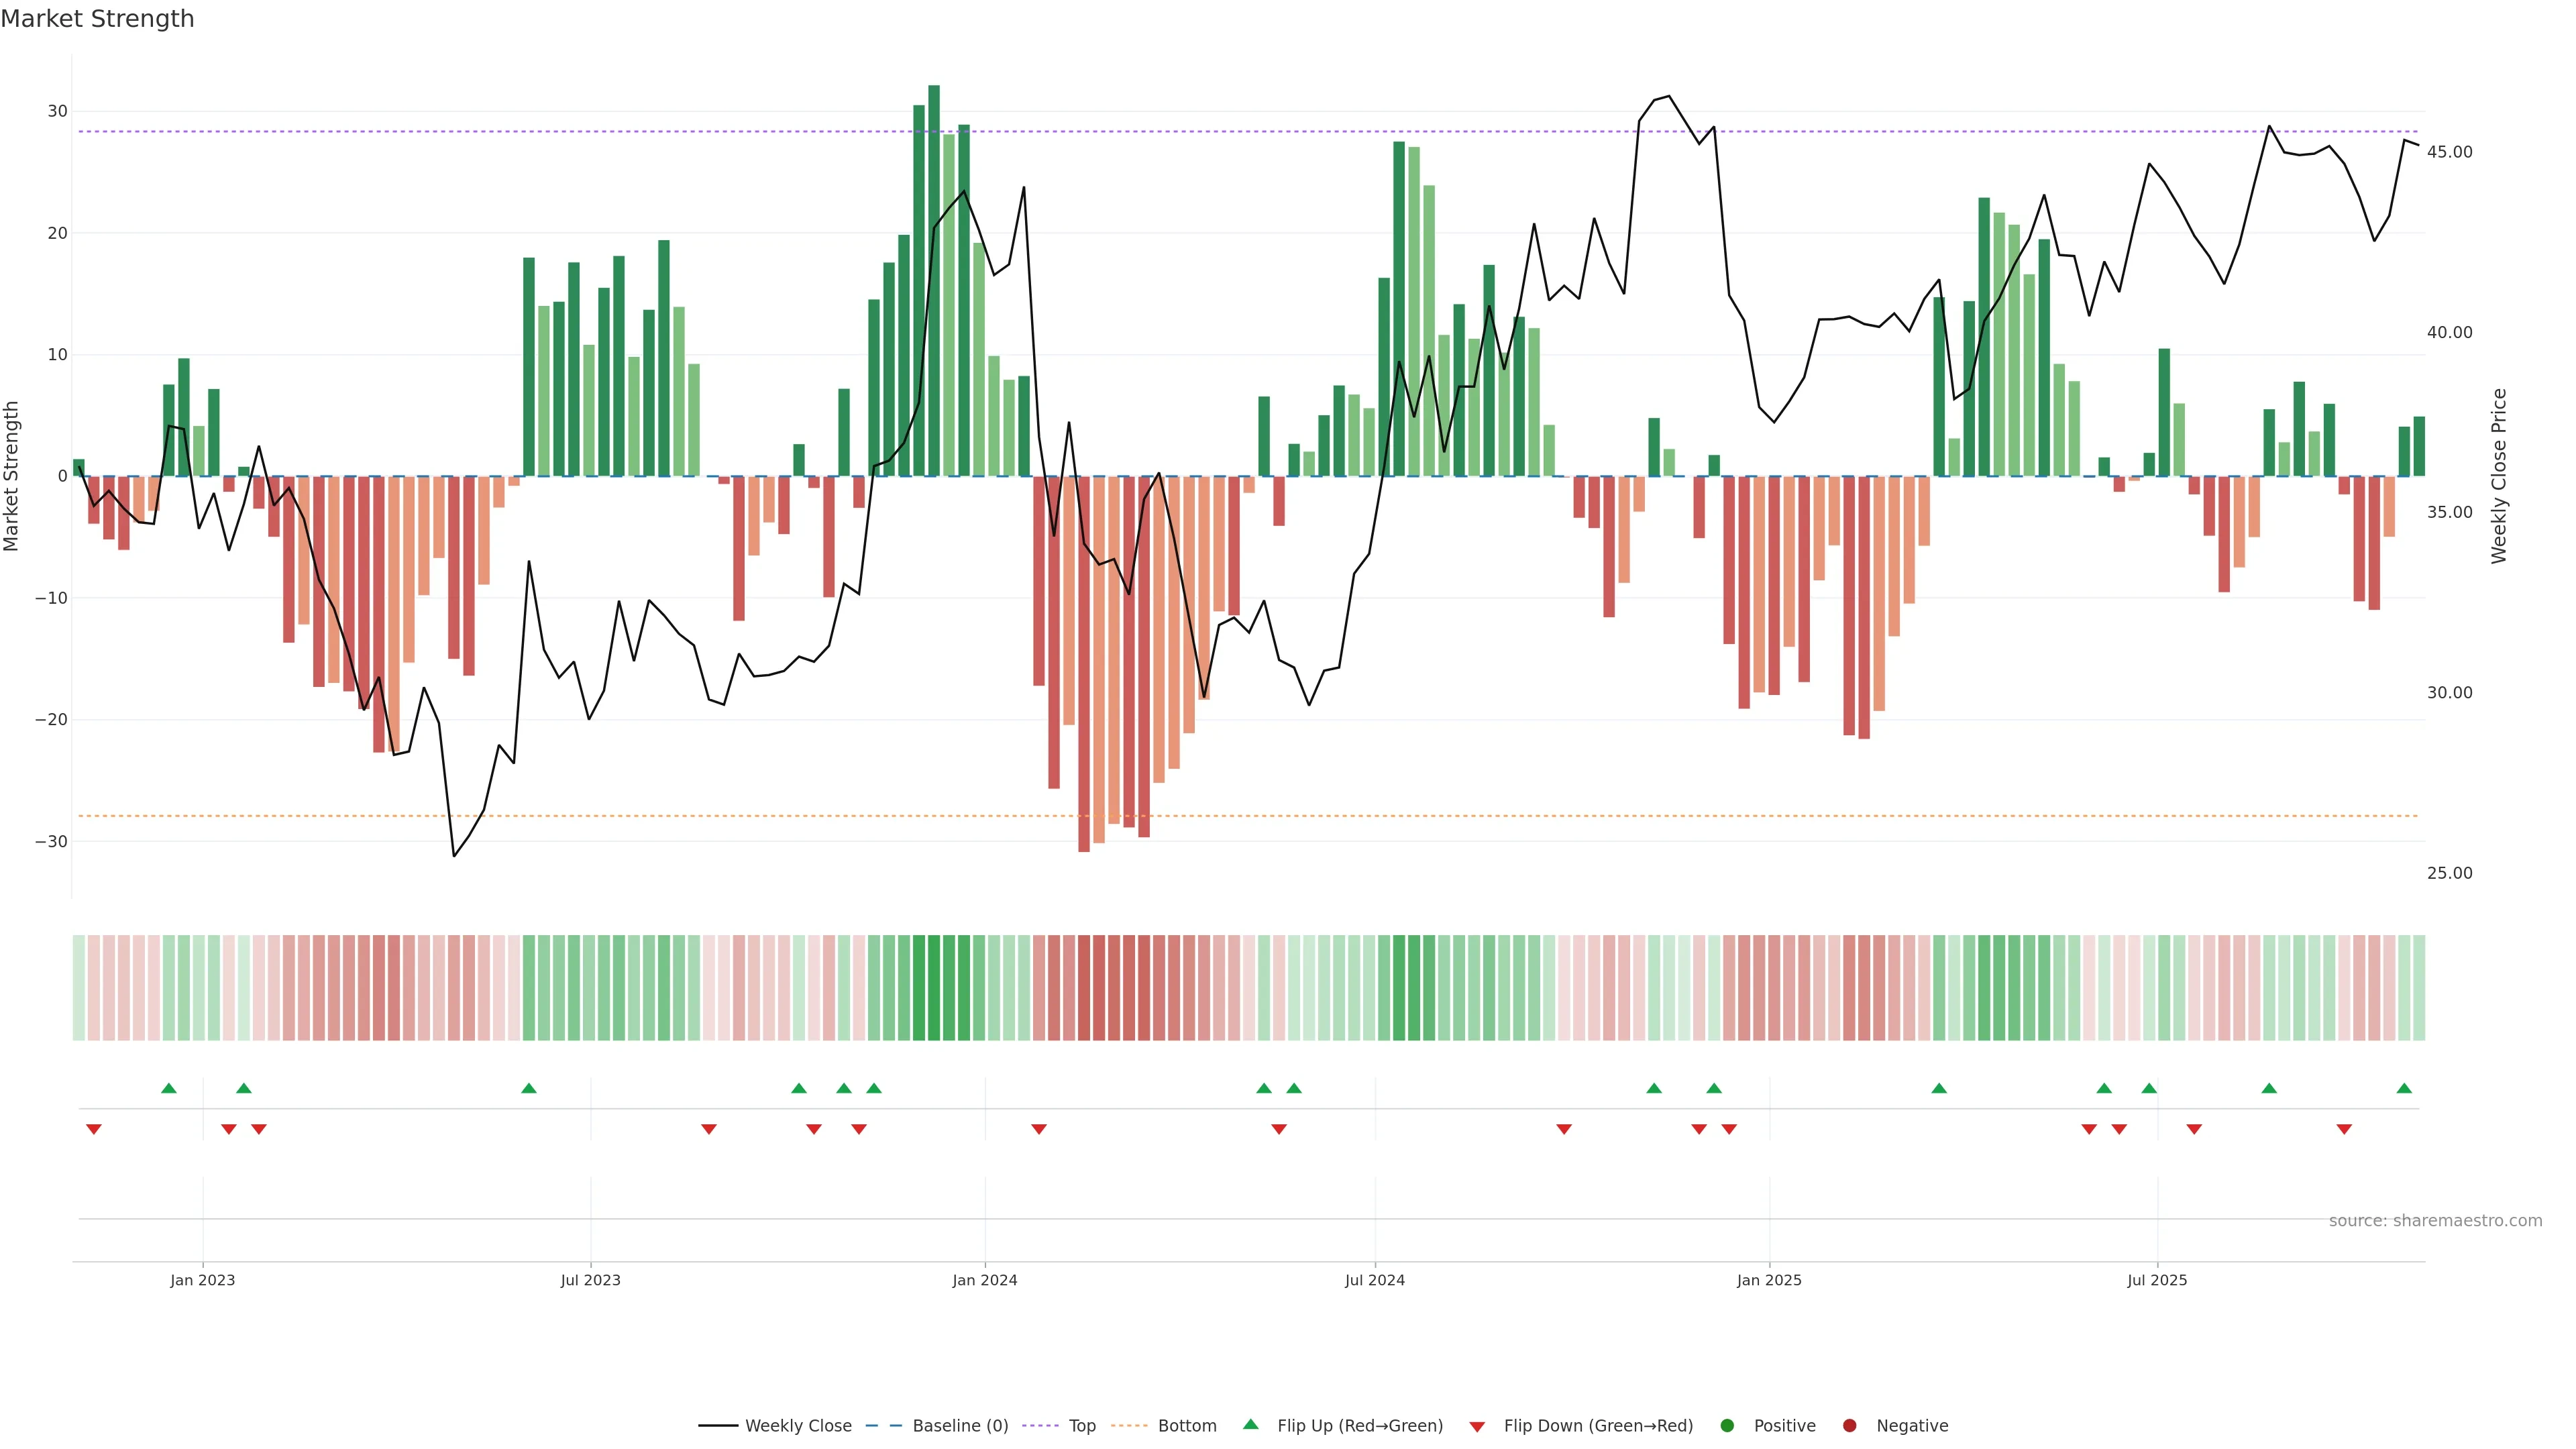The width and height of the screenshot is (2576, 1449).
Task: Click the Jul 2025 x-axis label
Action: point(2157,1280)
